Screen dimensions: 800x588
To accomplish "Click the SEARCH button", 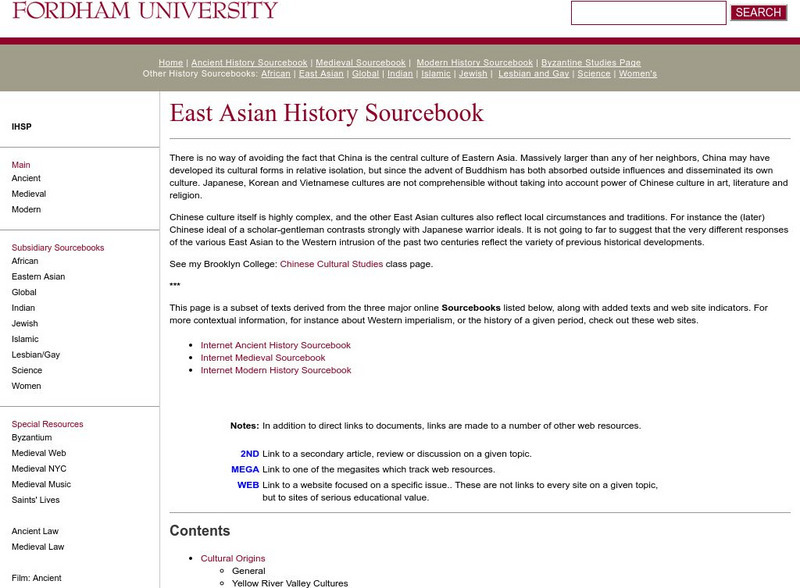I will [757, 12].
